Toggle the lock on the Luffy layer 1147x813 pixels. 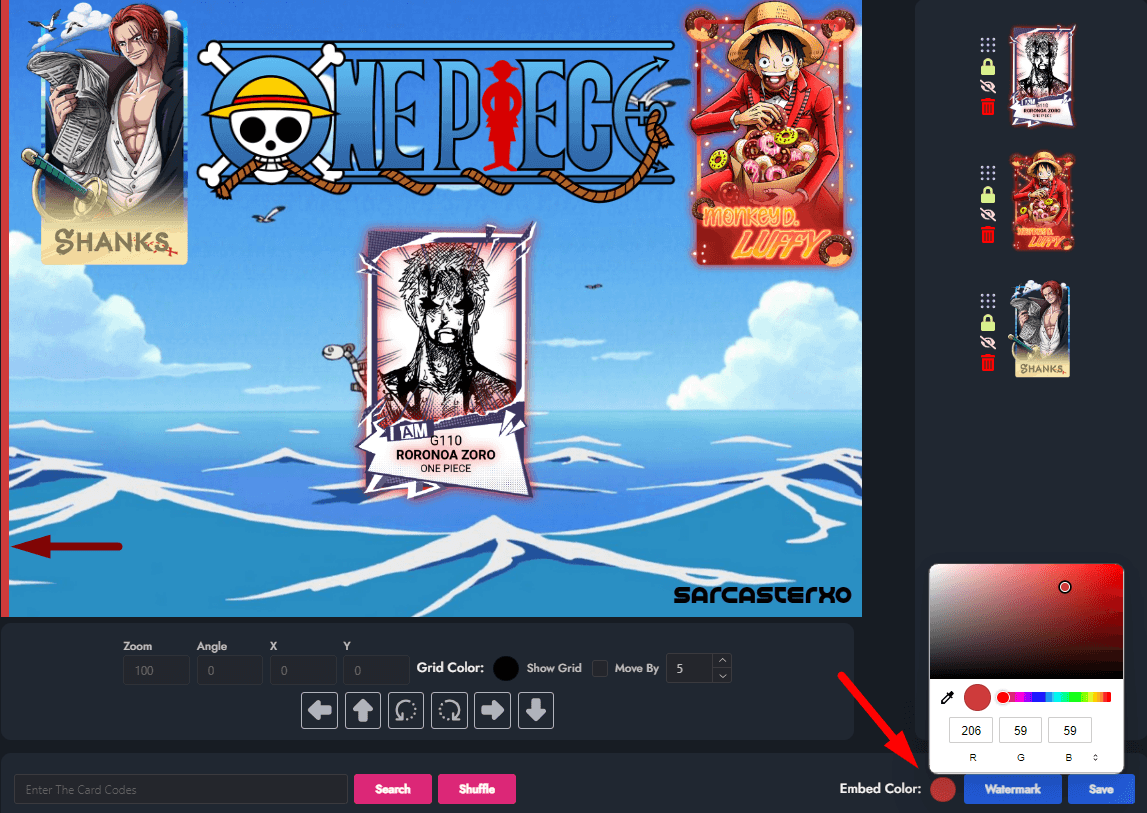tap(988, 194)
